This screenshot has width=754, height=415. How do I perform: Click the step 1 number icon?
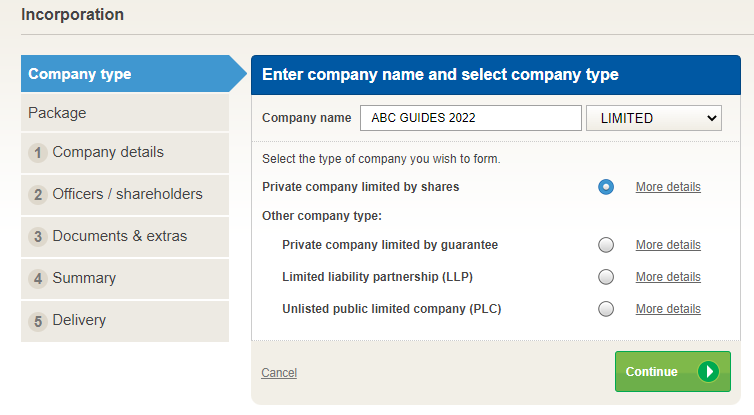(x=38, y=153)
